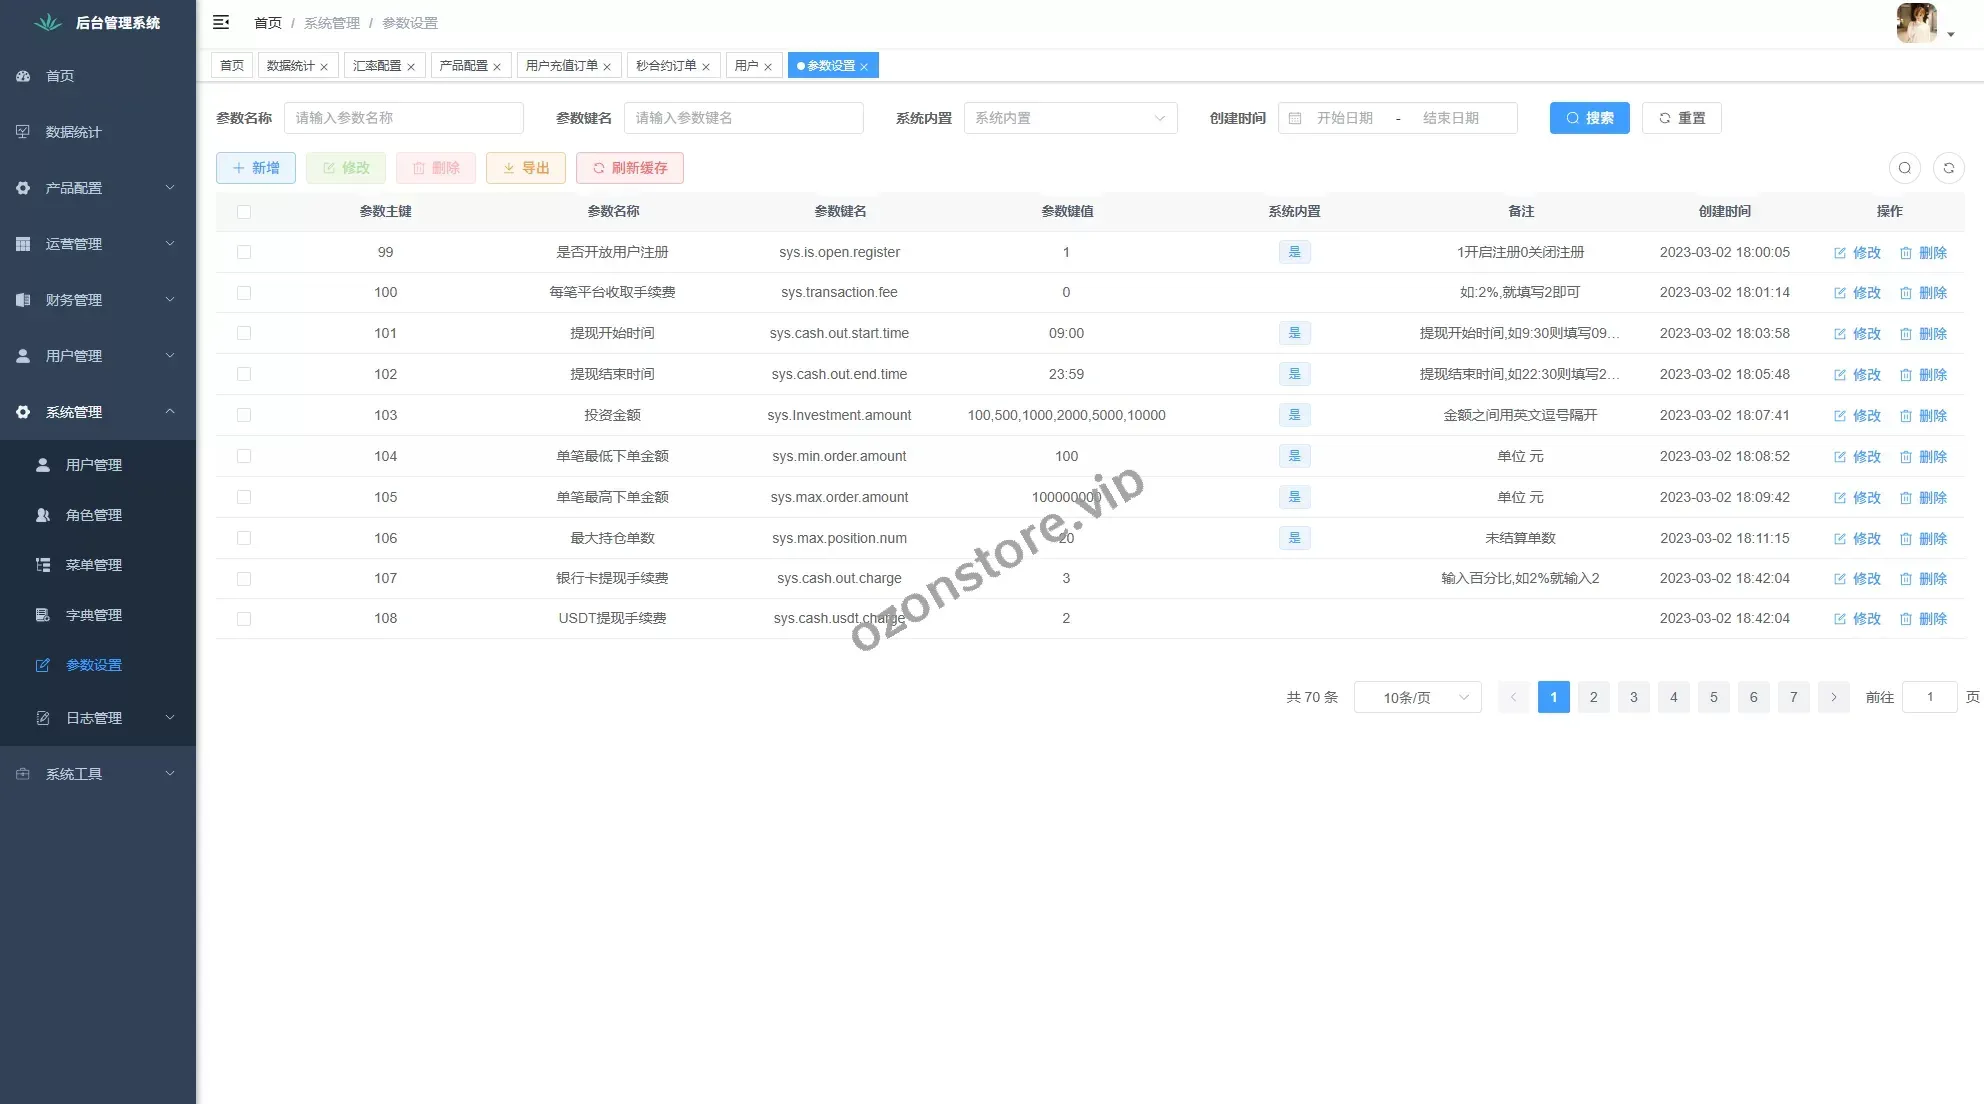
Task: Click the round search toggle icon
Action: tap(1904, 168)
